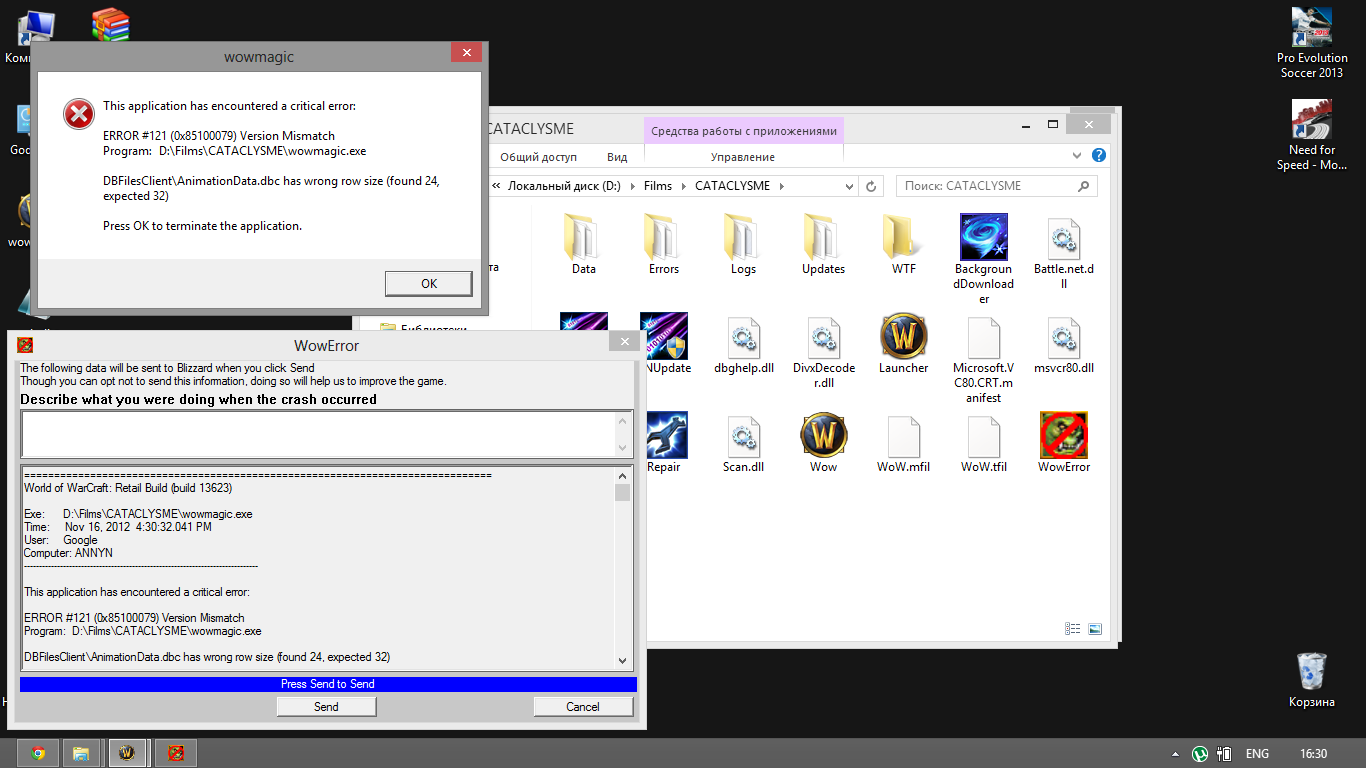Click Films in the address breadcrumb
This screenshot has width=1366, height=768.
(x=658, y=186)
